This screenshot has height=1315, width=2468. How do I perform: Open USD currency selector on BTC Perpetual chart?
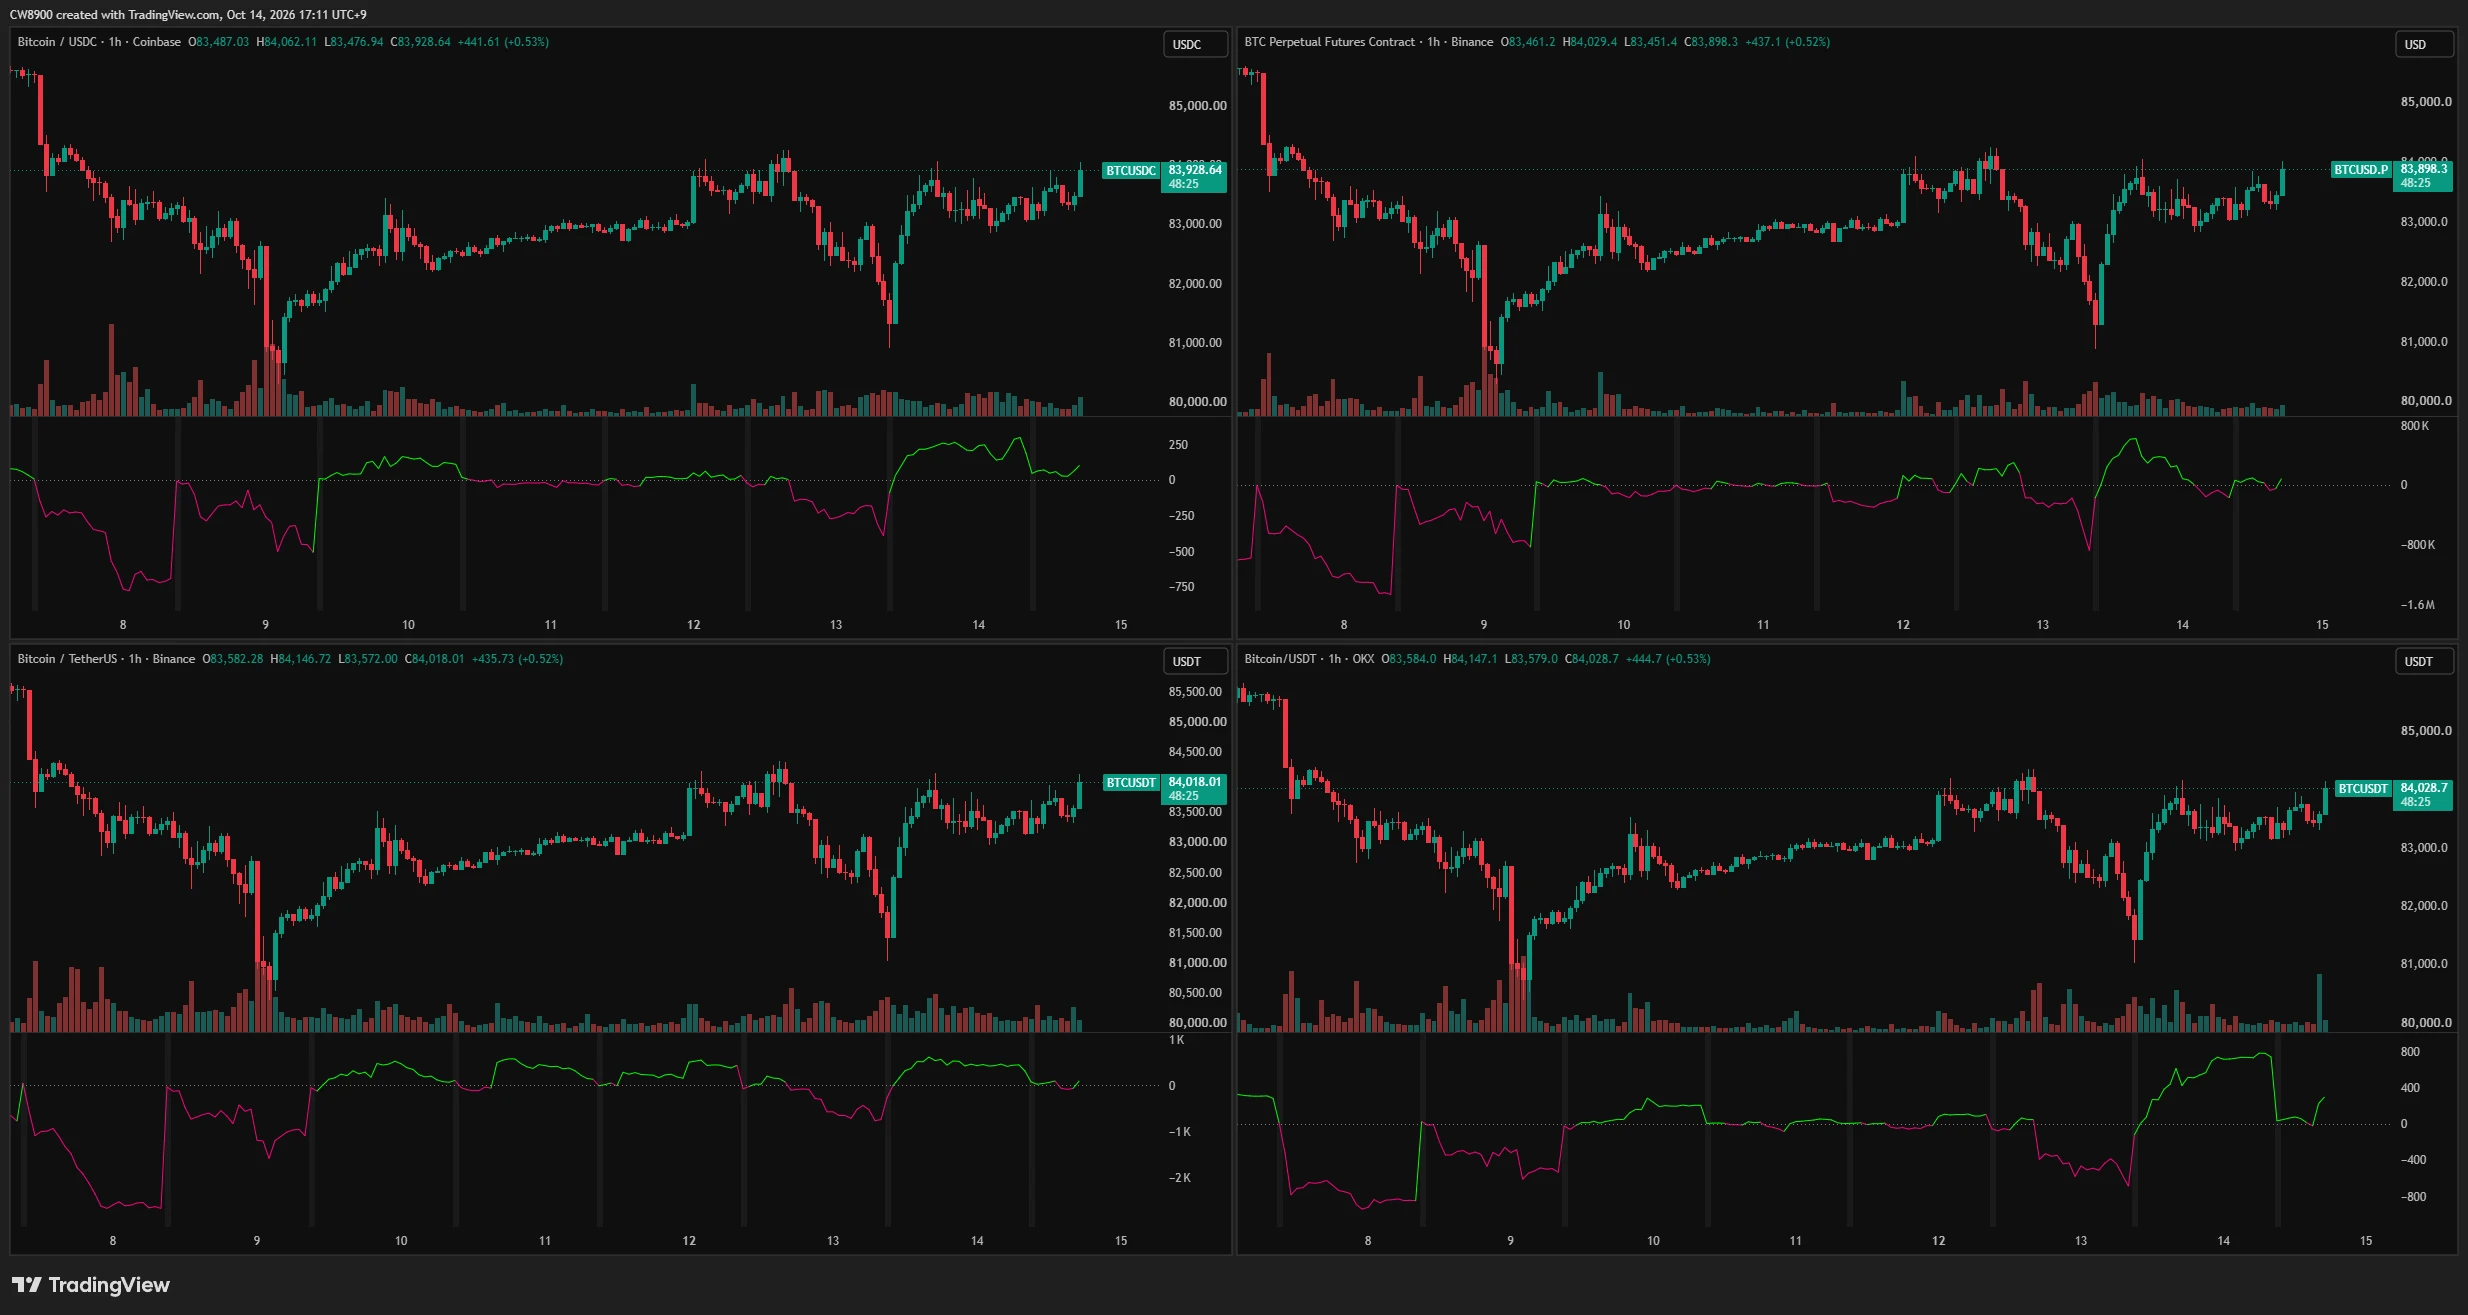pyautogui.click(x=2423, y=45)
